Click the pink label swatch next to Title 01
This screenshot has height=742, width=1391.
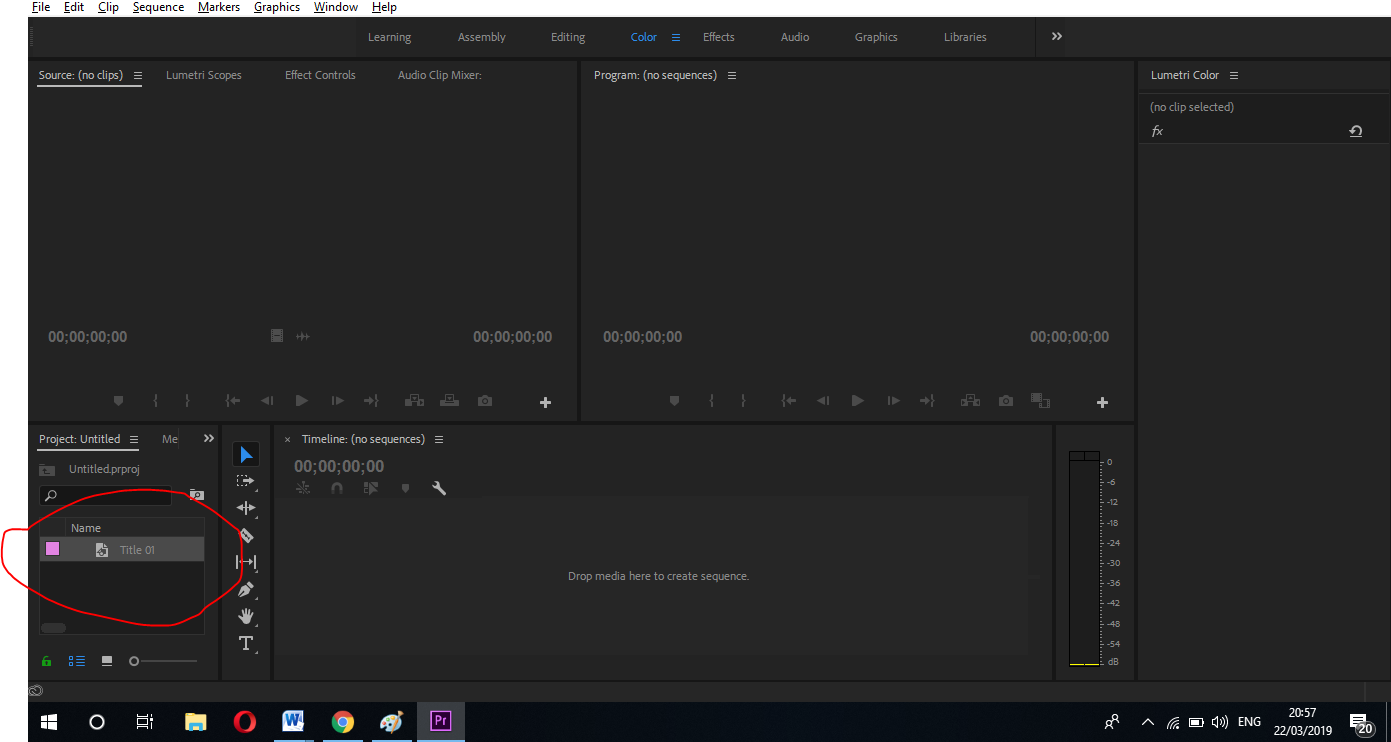52,548
